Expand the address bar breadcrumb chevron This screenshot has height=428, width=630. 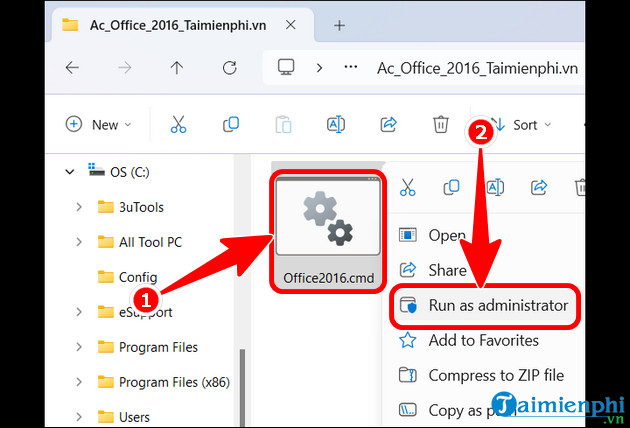click(319, 68)
